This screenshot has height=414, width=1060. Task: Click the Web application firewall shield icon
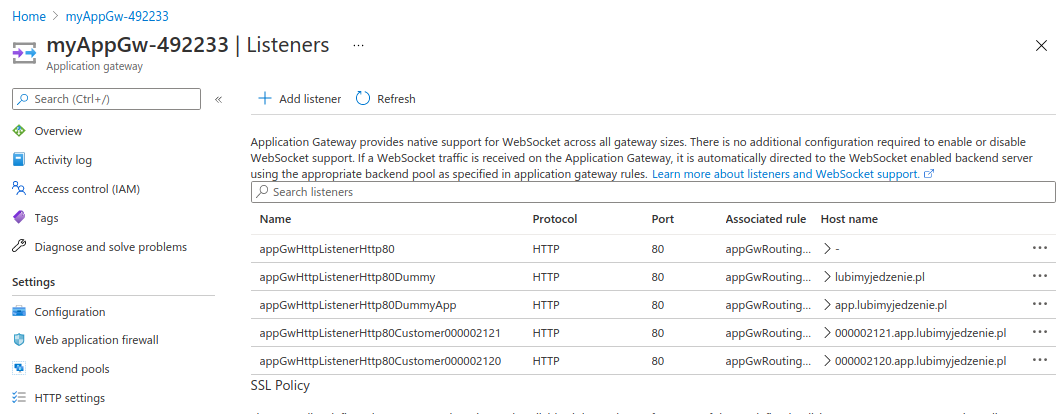pyautogui.click(x=18, y=340)
